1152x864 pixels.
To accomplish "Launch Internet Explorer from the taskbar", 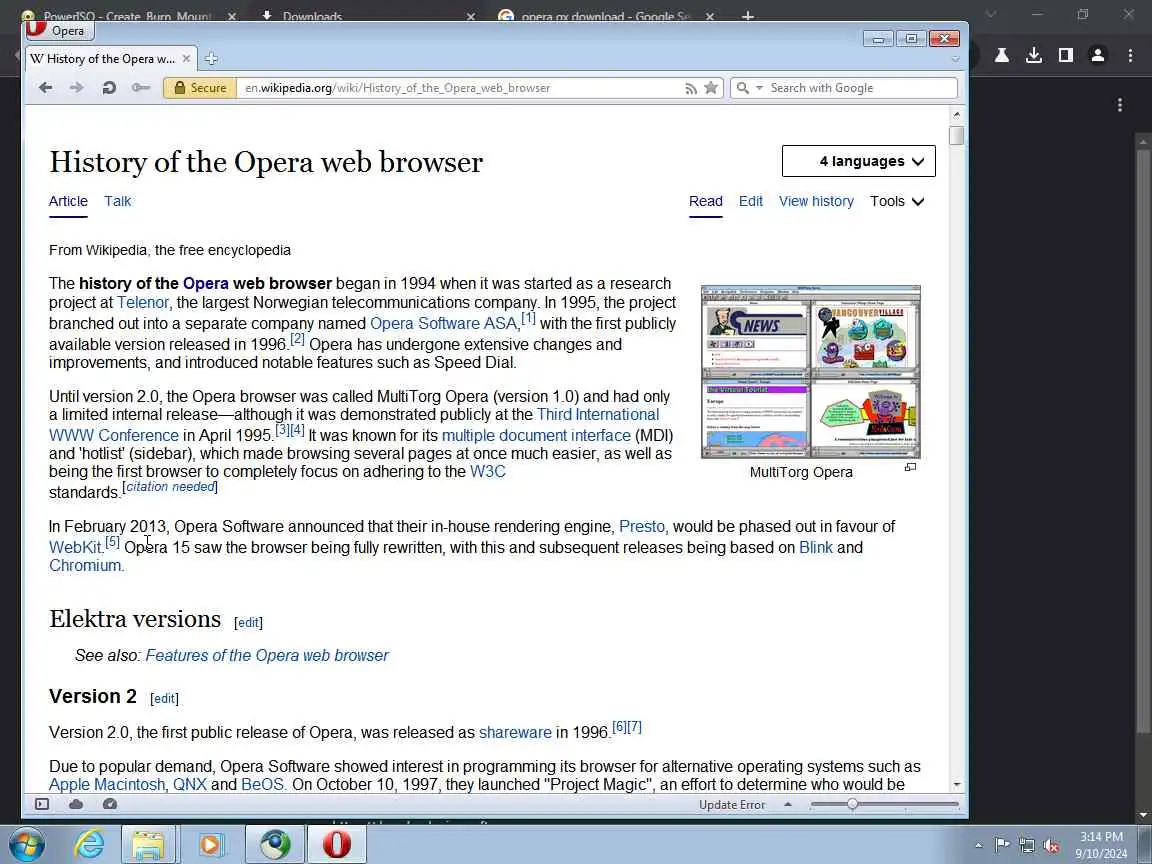I will (89, 844).
